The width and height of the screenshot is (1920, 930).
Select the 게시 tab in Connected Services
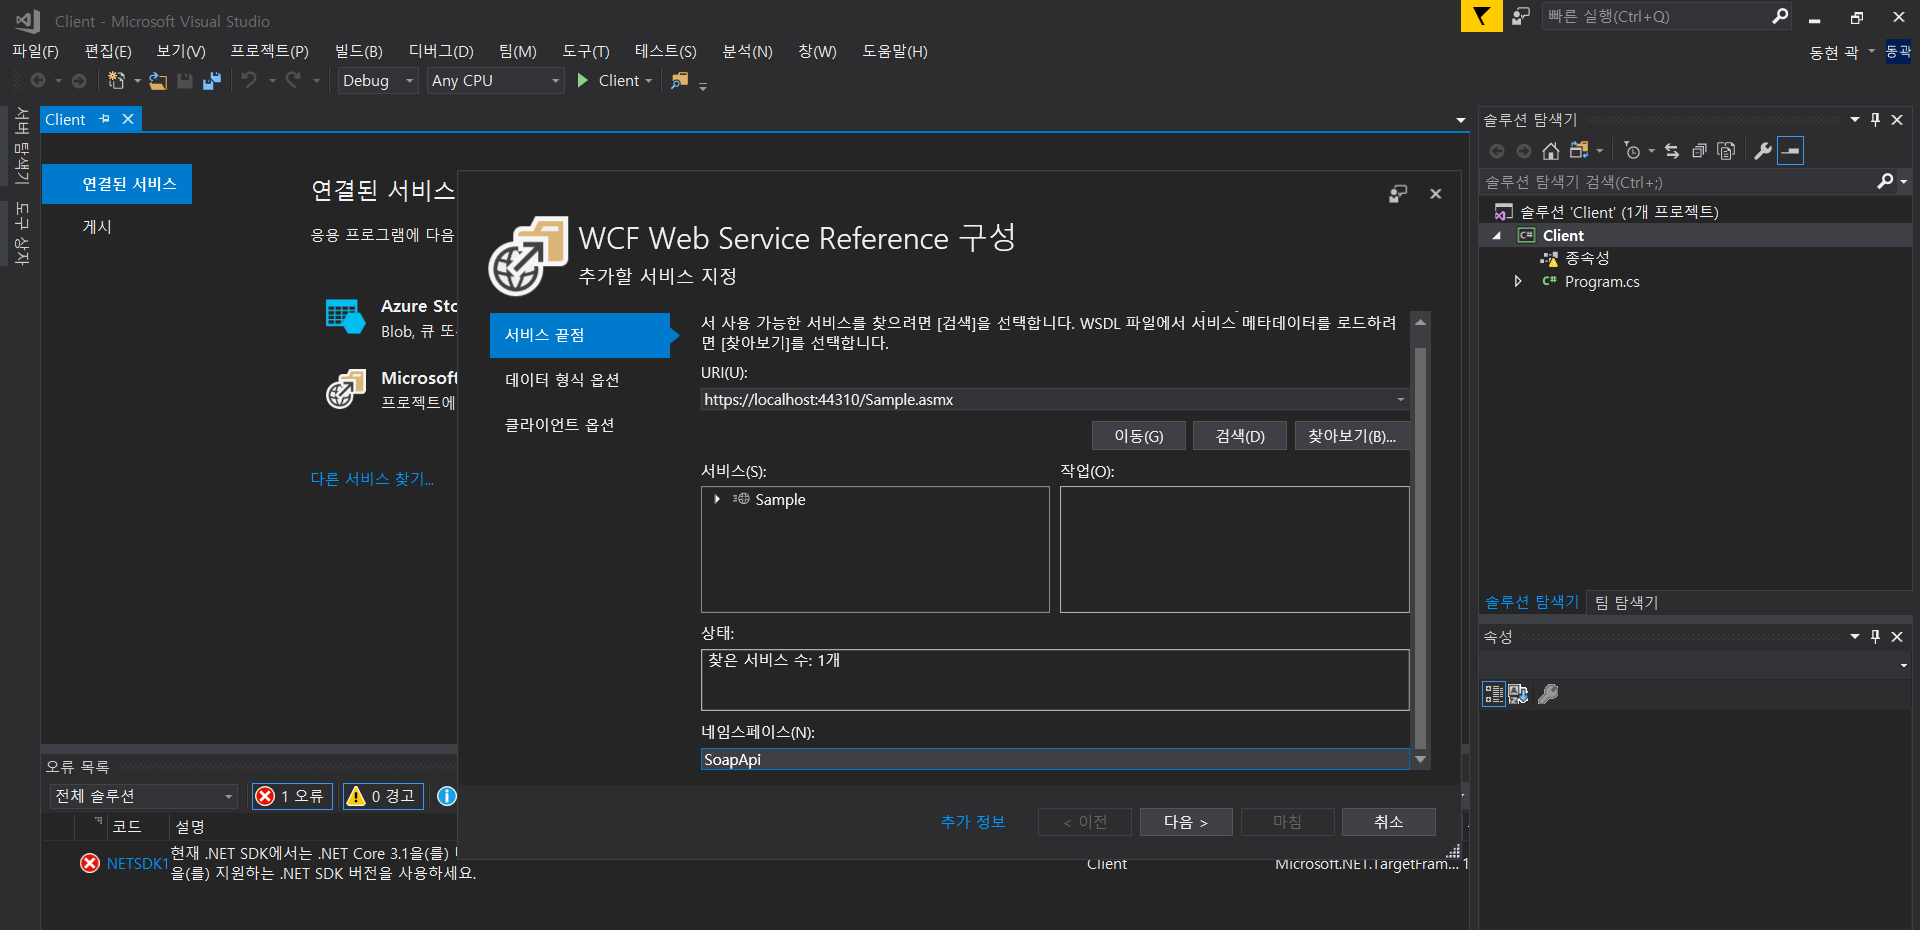click(x=97, y=227)
